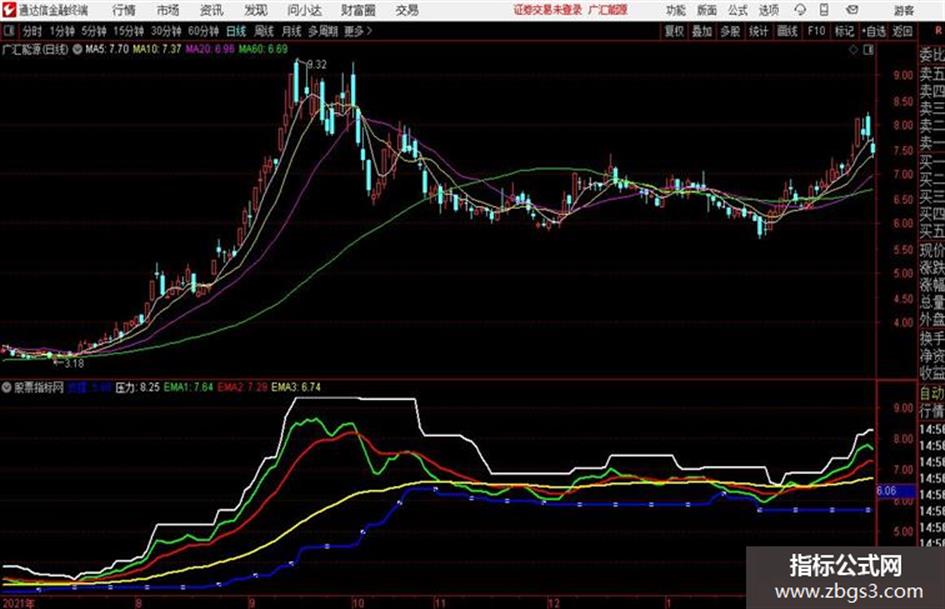Open the 公式 menu
The image size is (945, 609).
point(738,10)
